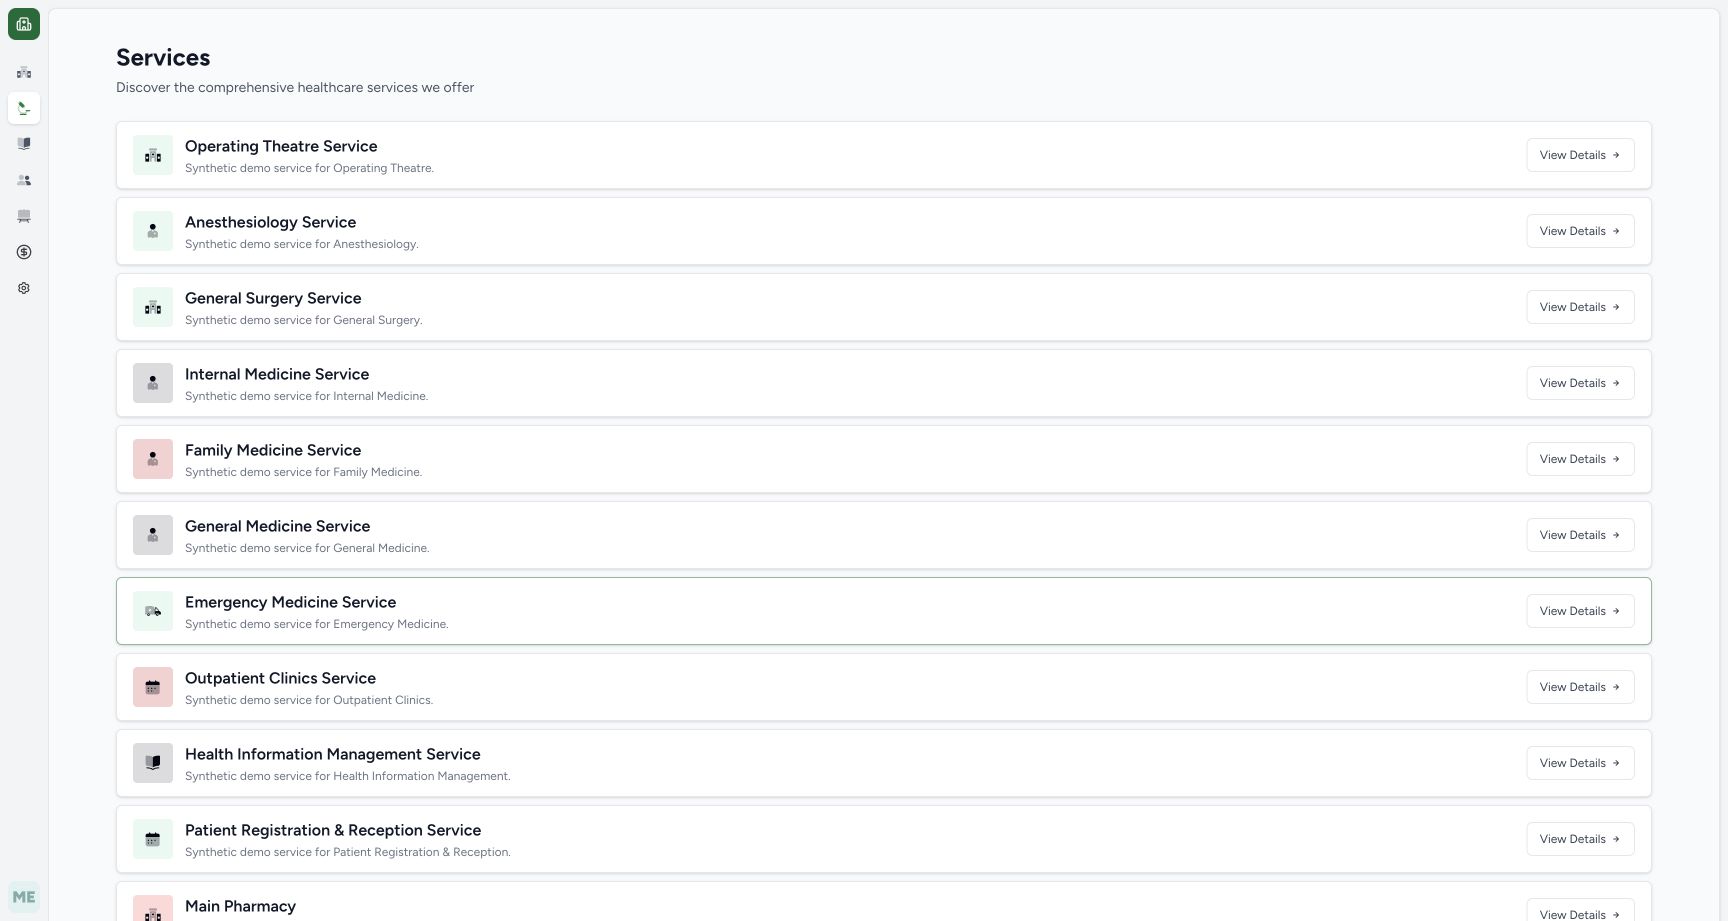Click the Emergency Medicine ambulance icon
Viewport: 1728px width, 921px height.
(x=153, y=611)
